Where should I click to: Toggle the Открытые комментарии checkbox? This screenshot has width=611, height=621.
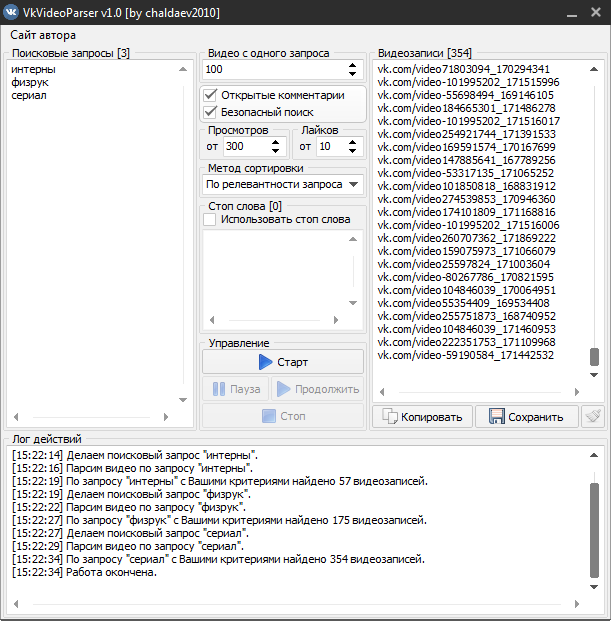[x=210, y=95]
